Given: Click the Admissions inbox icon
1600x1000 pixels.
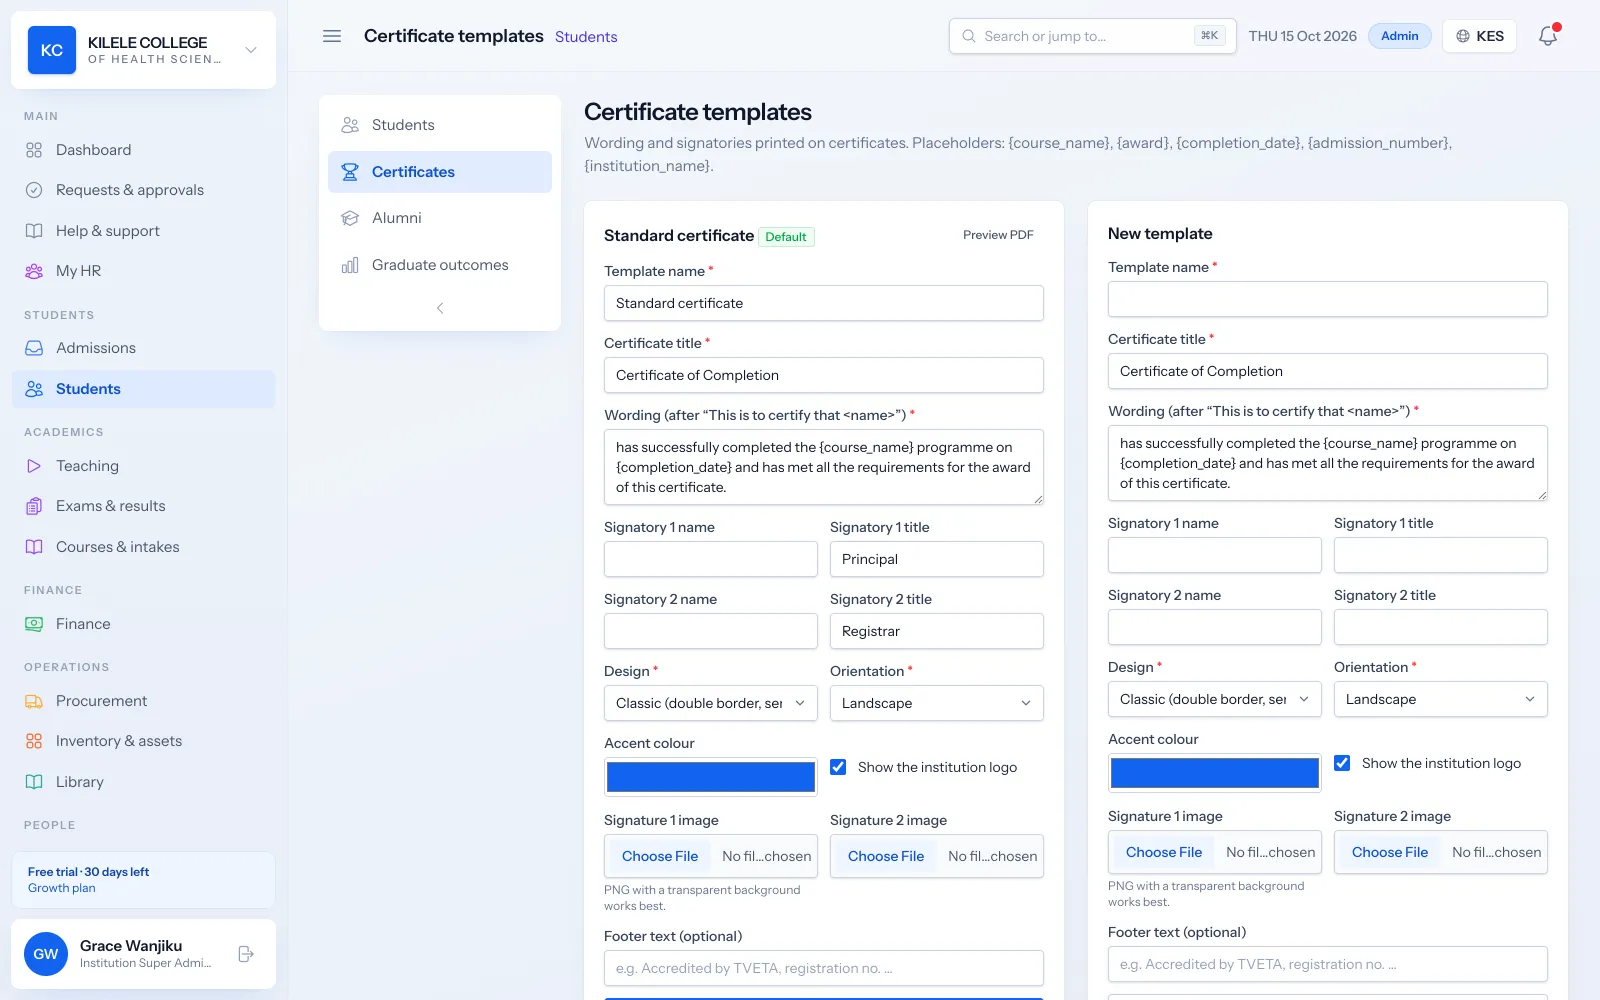Looking at the screenshot, I should (34, 348).
